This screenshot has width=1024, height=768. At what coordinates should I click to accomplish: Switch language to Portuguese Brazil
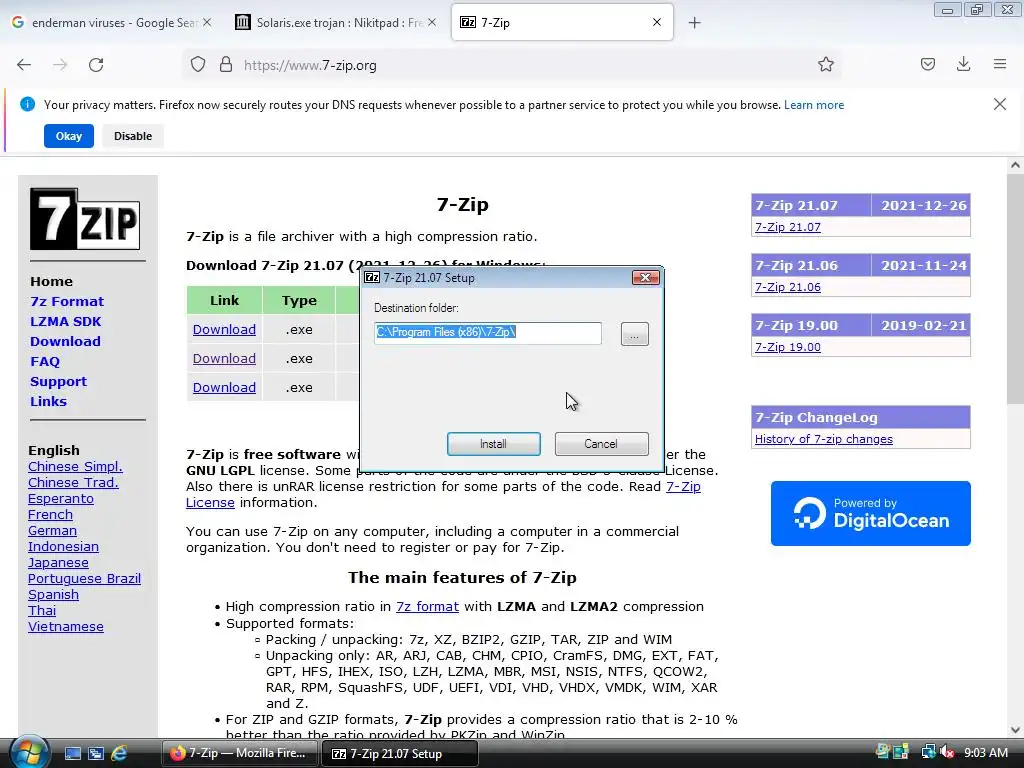coord(84,579)
